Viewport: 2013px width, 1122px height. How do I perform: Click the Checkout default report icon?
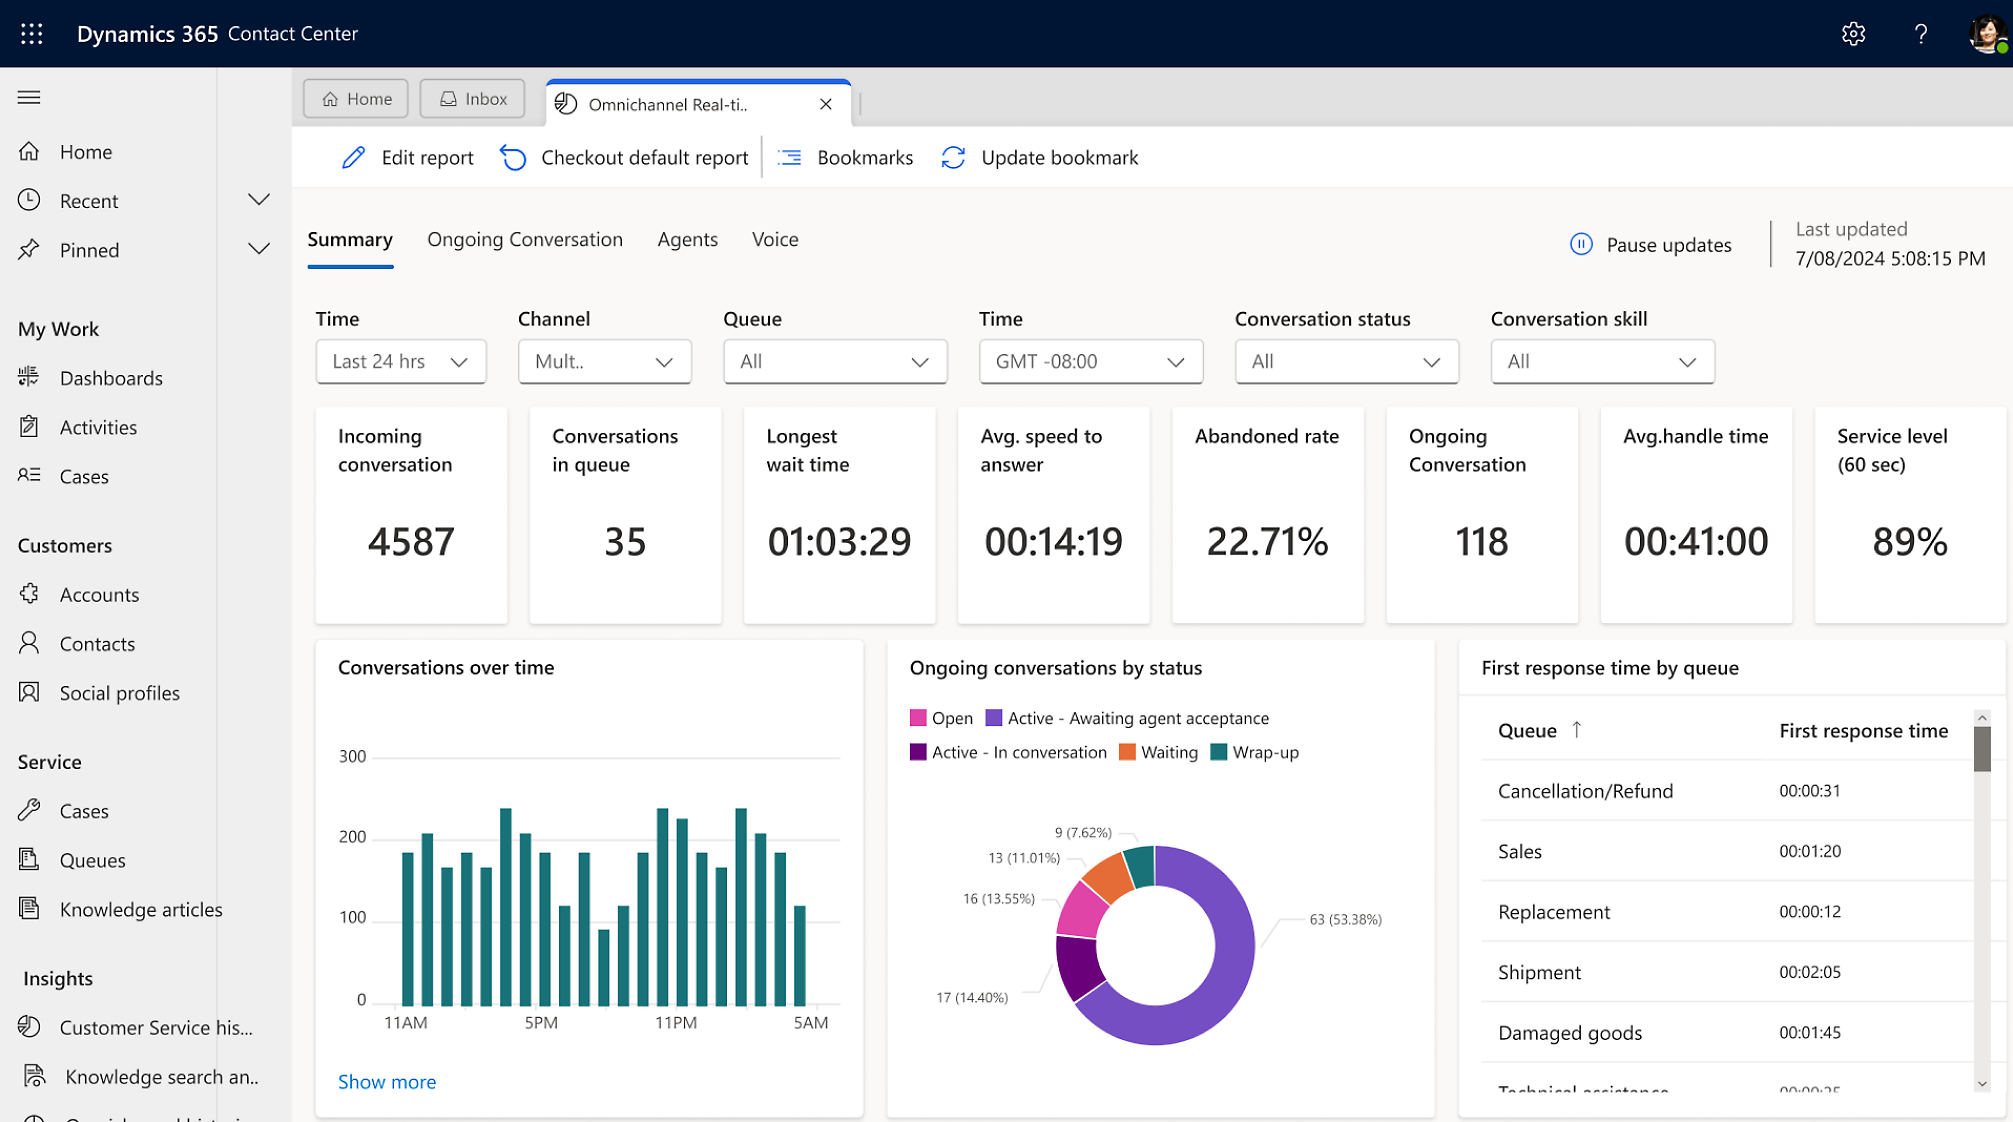(x=513, y=156)
